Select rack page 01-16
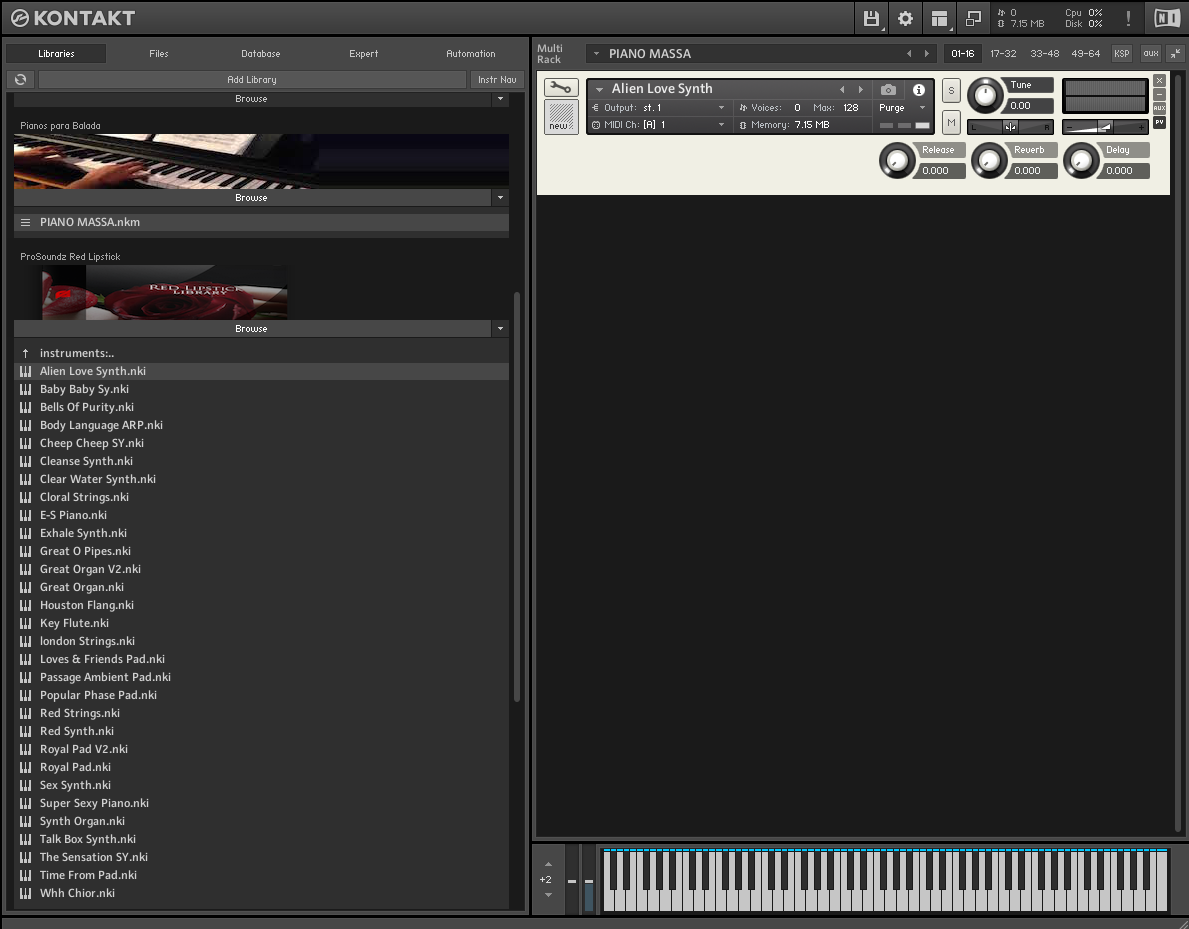Image resolution: width=1189 pixels, height=929 pixels. point(962,54)
